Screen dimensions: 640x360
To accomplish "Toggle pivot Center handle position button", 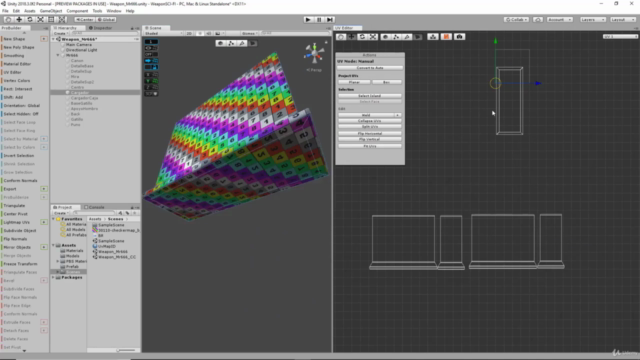I will (84, 20).
